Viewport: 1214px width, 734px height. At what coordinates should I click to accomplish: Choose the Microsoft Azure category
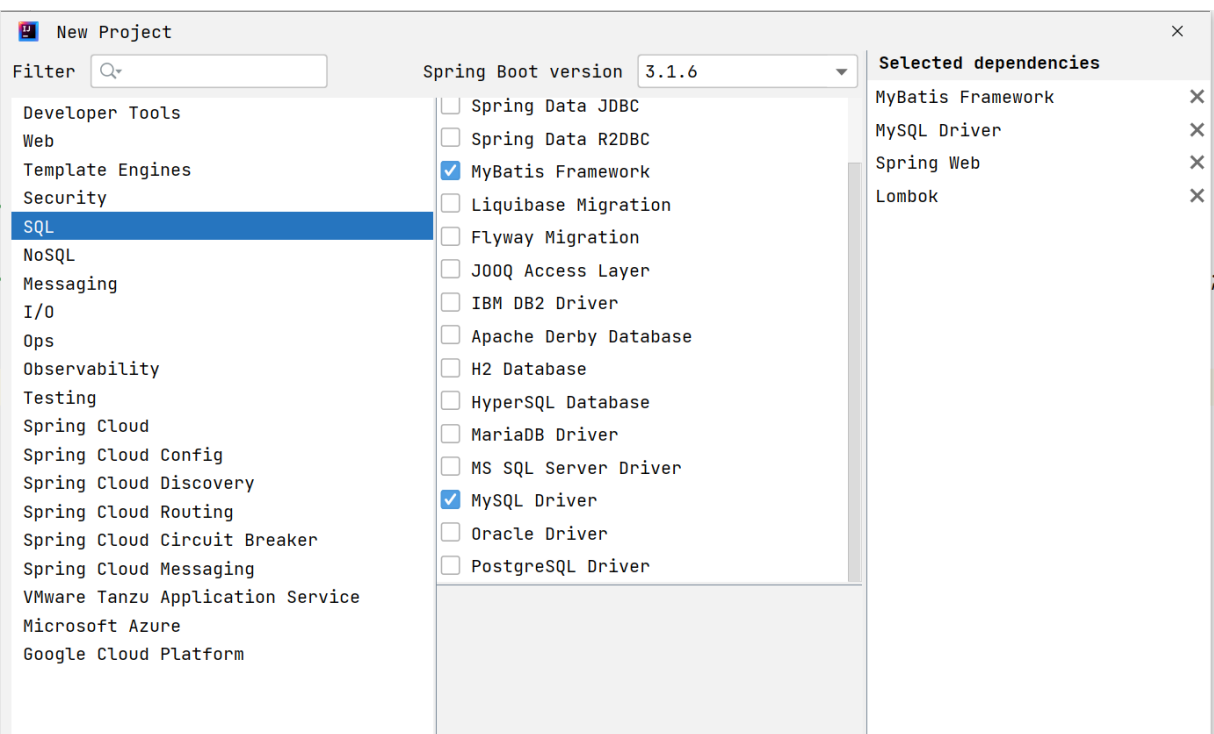[222, 626]
